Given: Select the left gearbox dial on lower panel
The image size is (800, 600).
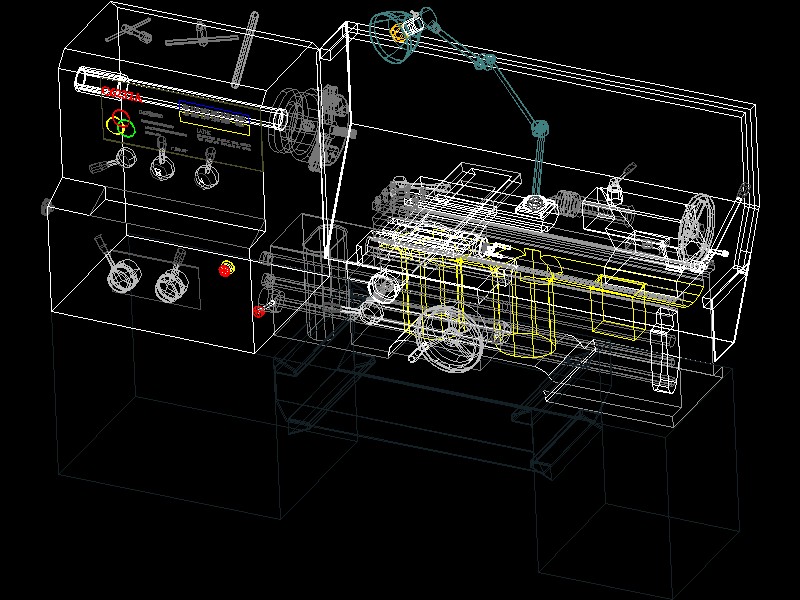Looking at the screenshot, I should (x=122, y=278).
